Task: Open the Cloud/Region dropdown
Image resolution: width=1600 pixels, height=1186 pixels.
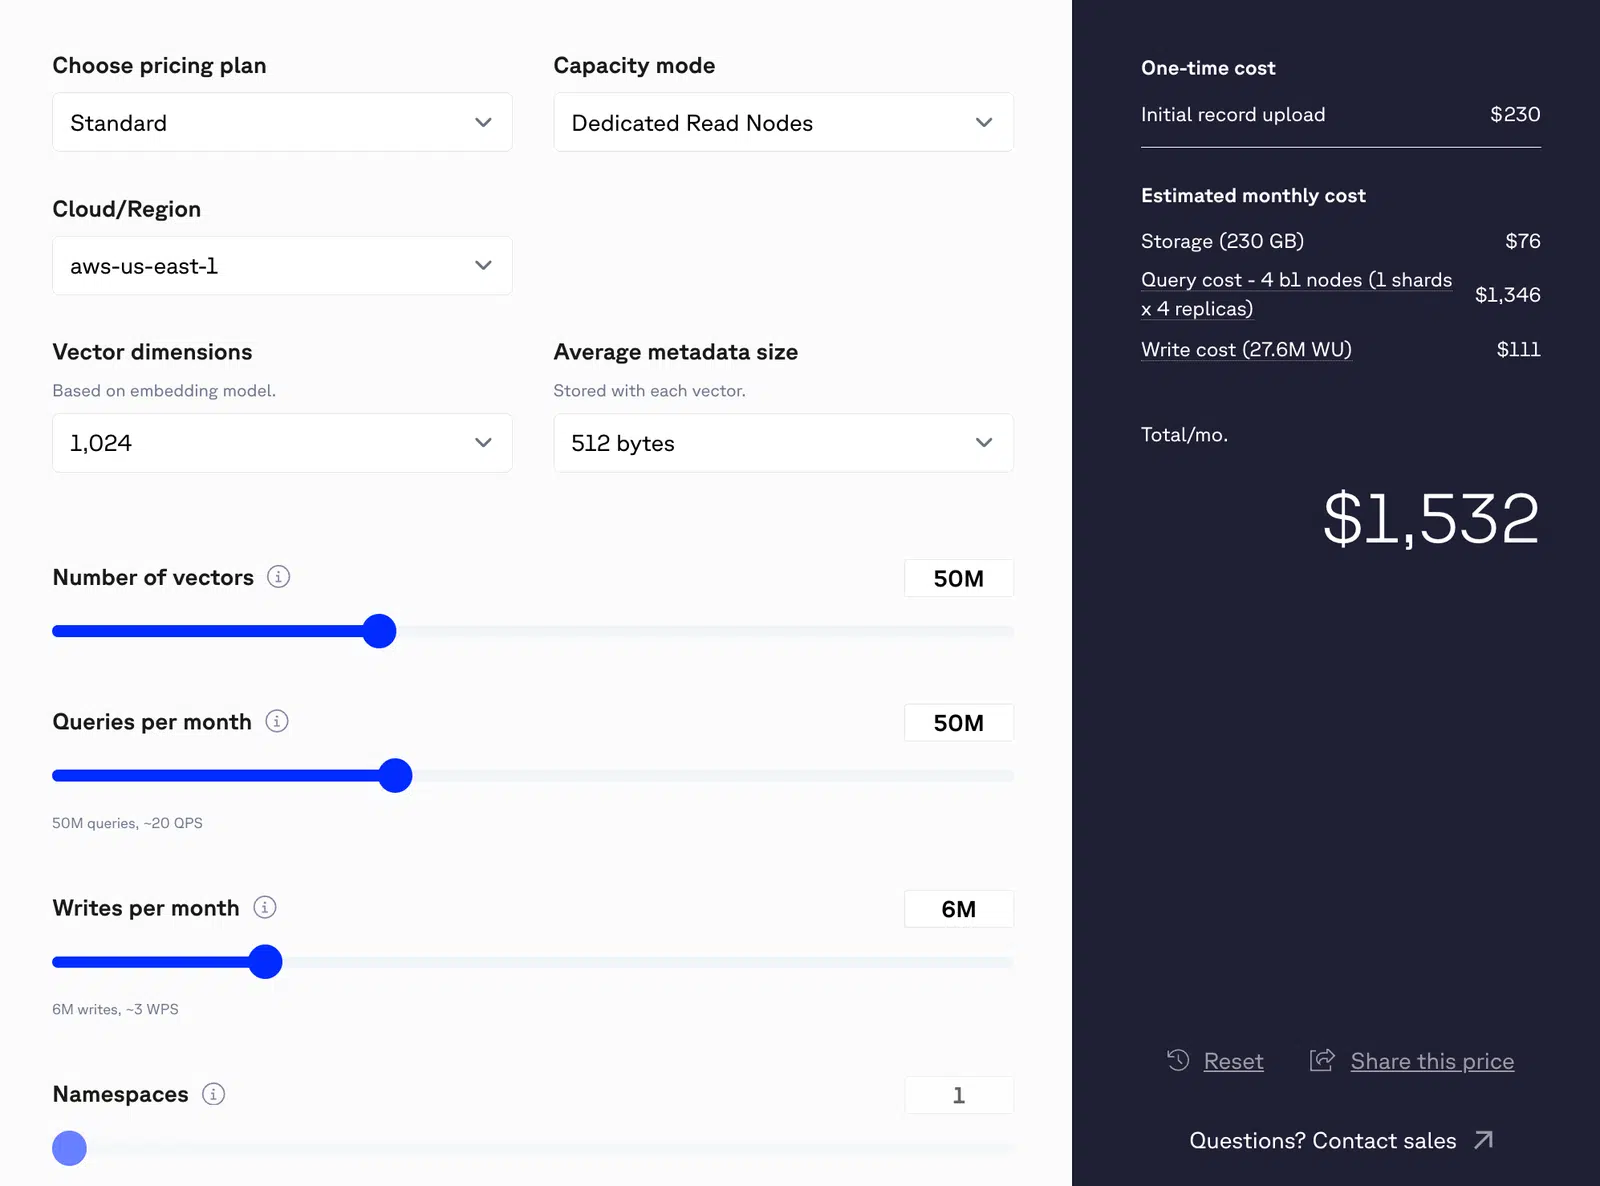Action: click(x=282, y=265)
